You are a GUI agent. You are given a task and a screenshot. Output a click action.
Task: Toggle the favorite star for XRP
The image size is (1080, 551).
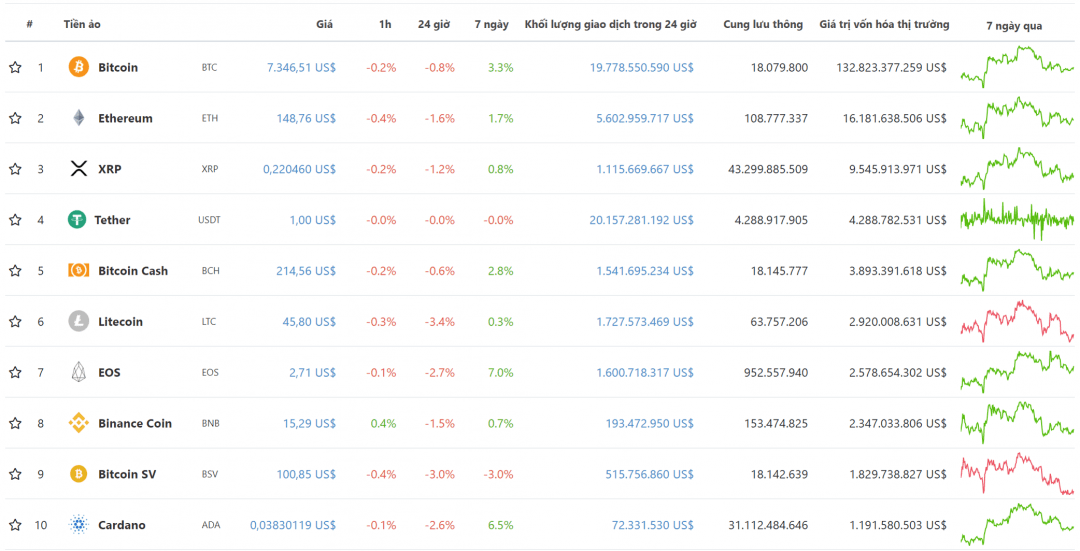(15, 169)
